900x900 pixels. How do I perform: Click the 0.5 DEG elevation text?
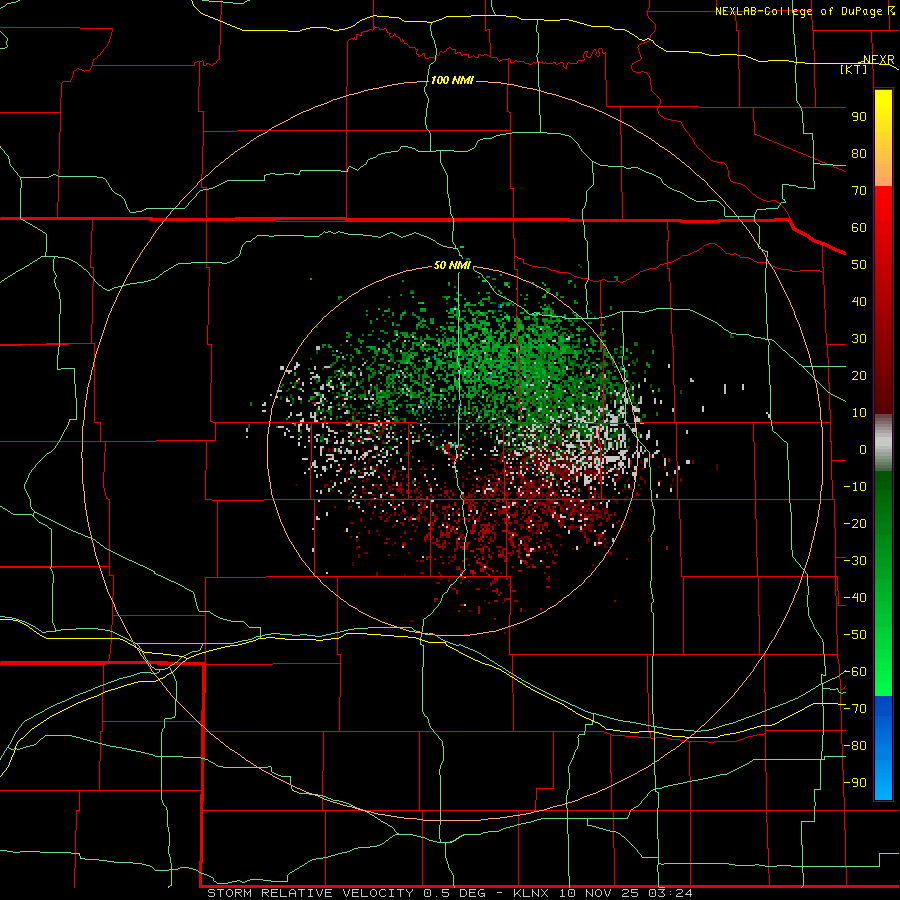pyautogui.click(x=455, y=893)
